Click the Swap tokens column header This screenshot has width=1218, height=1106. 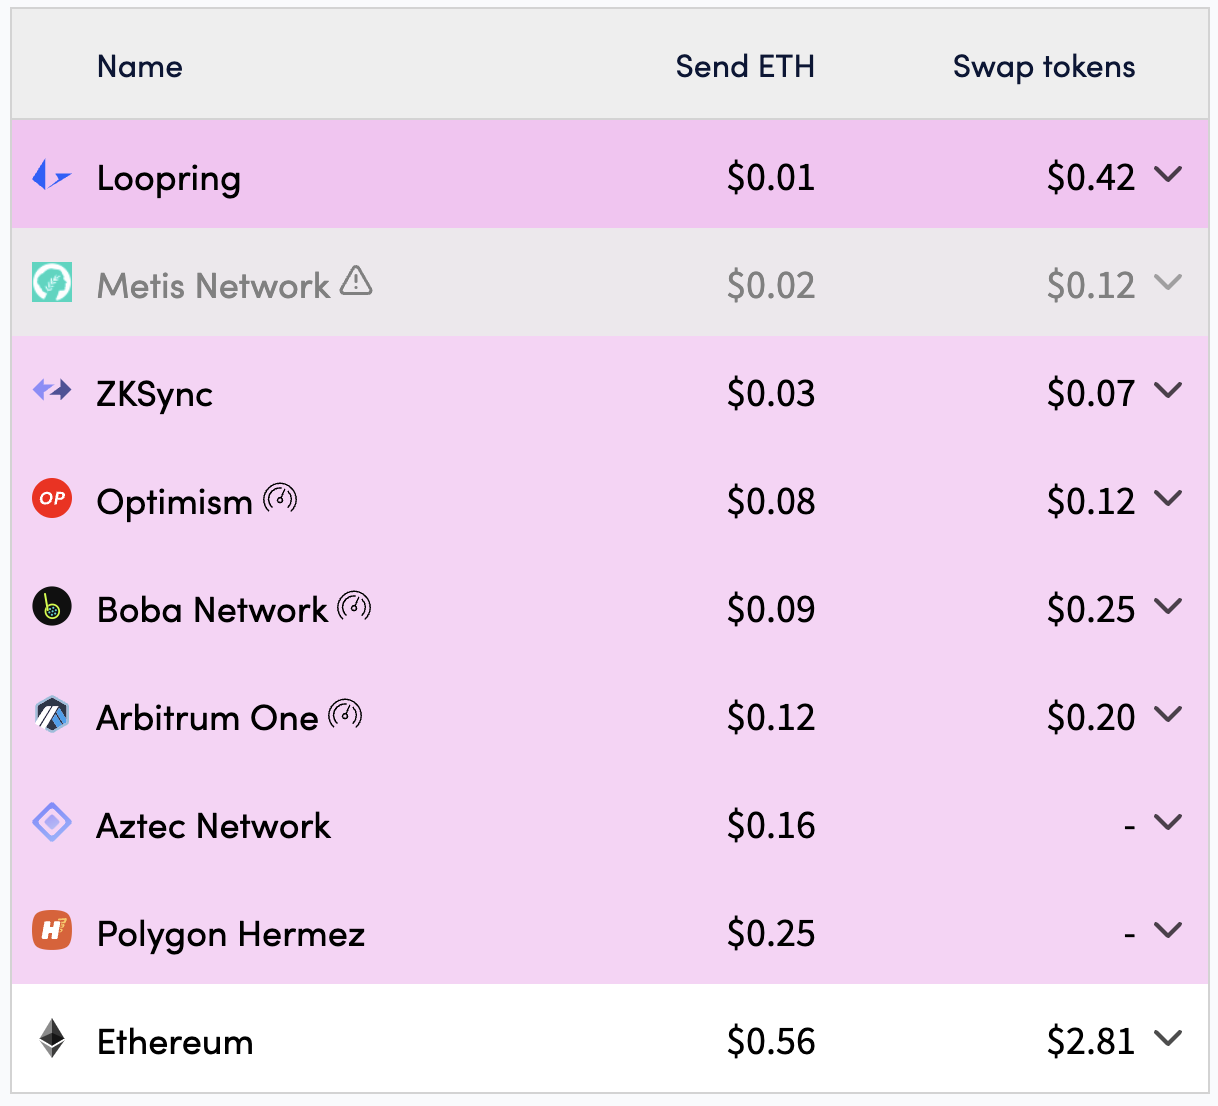pyautogui.click(x=1043, y=66)
